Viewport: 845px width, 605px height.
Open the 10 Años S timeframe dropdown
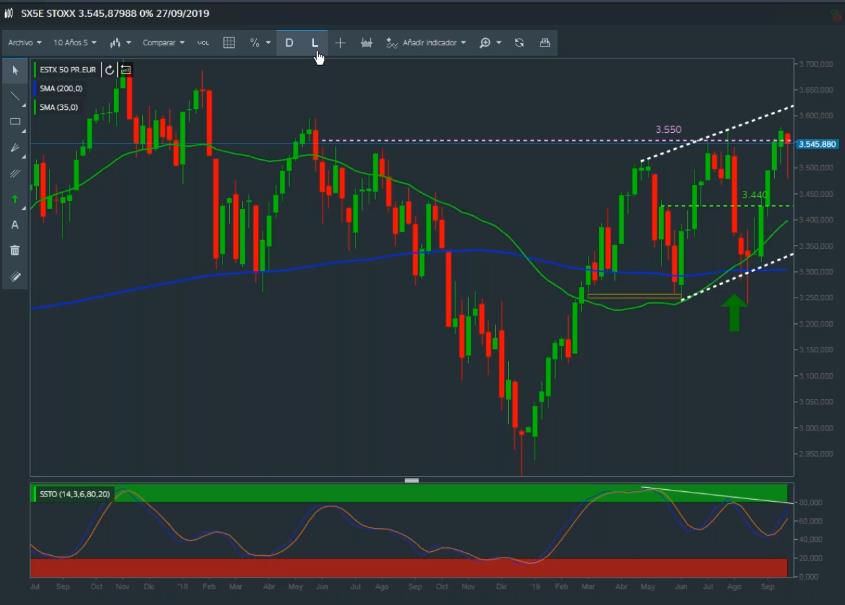pos(75,43)
